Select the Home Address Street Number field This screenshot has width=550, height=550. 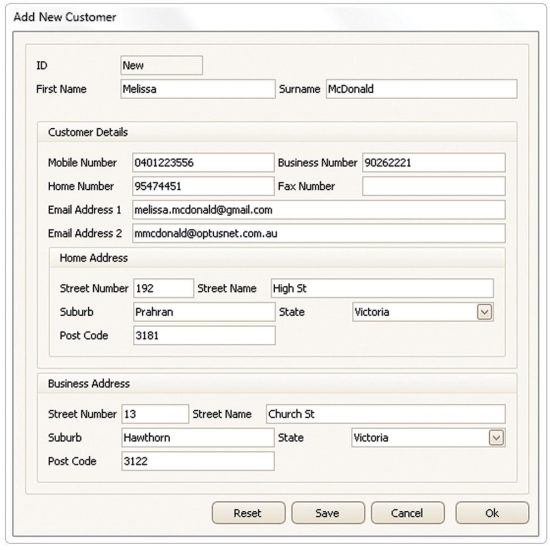[163, 288]
